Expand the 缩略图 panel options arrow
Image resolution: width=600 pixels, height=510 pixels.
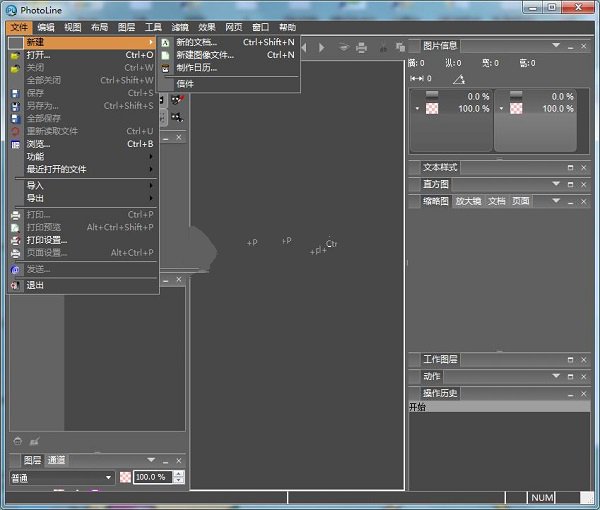tap(556, 201)
